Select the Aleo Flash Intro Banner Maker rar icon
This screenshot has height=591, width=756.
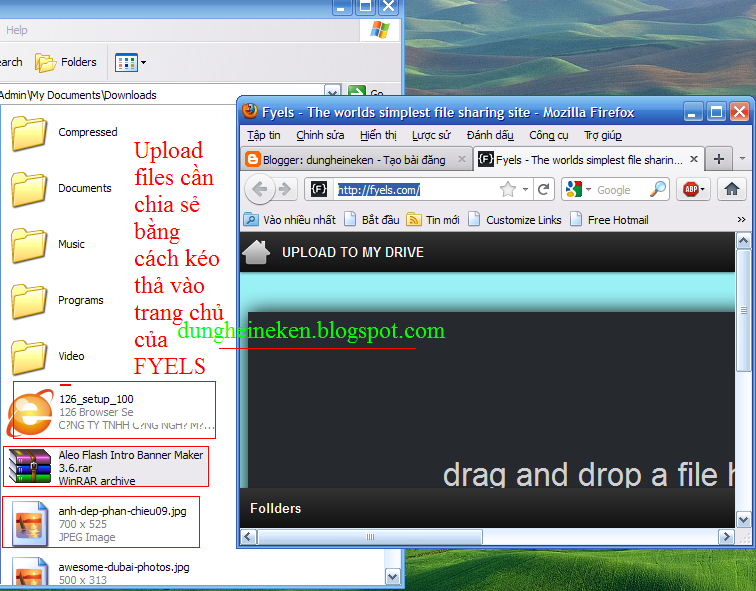(30, 466)
